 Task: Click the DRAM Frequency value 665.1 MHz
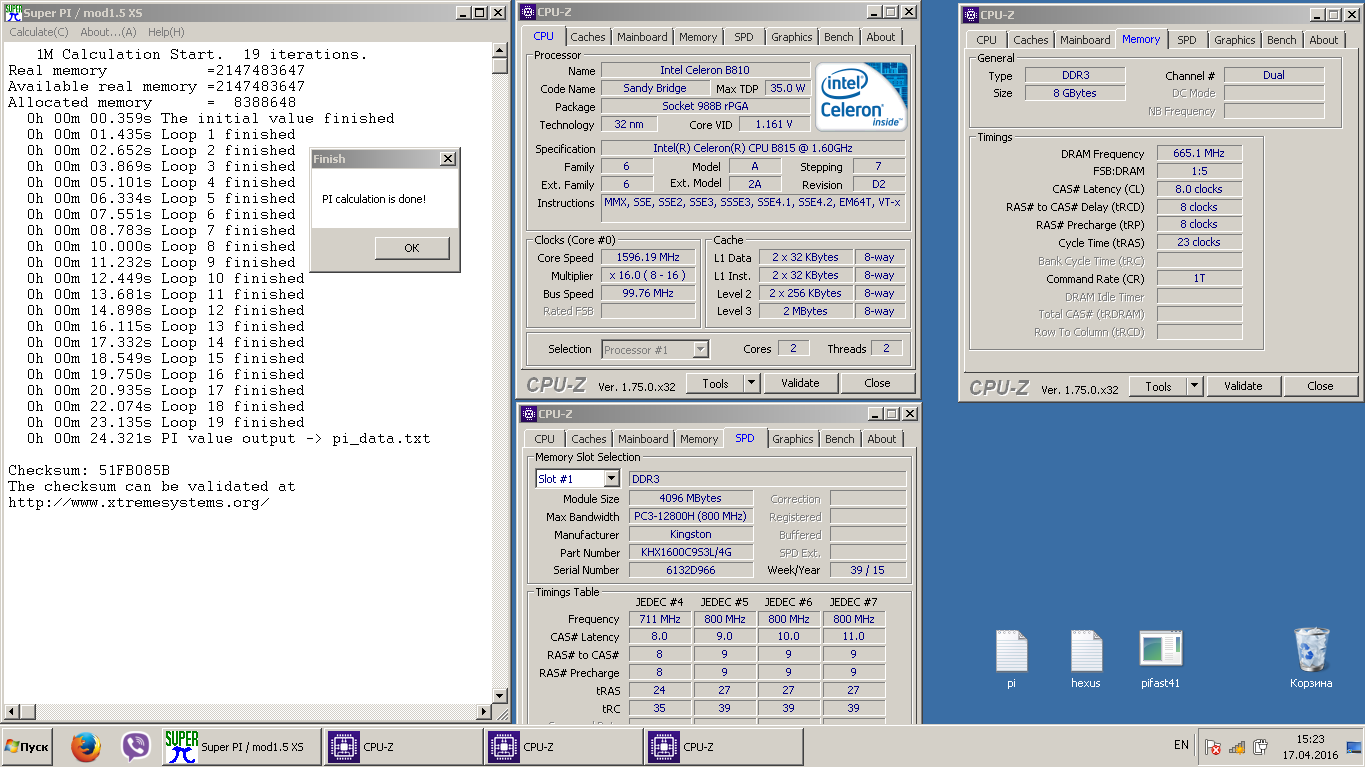[x=1200, y=153]
